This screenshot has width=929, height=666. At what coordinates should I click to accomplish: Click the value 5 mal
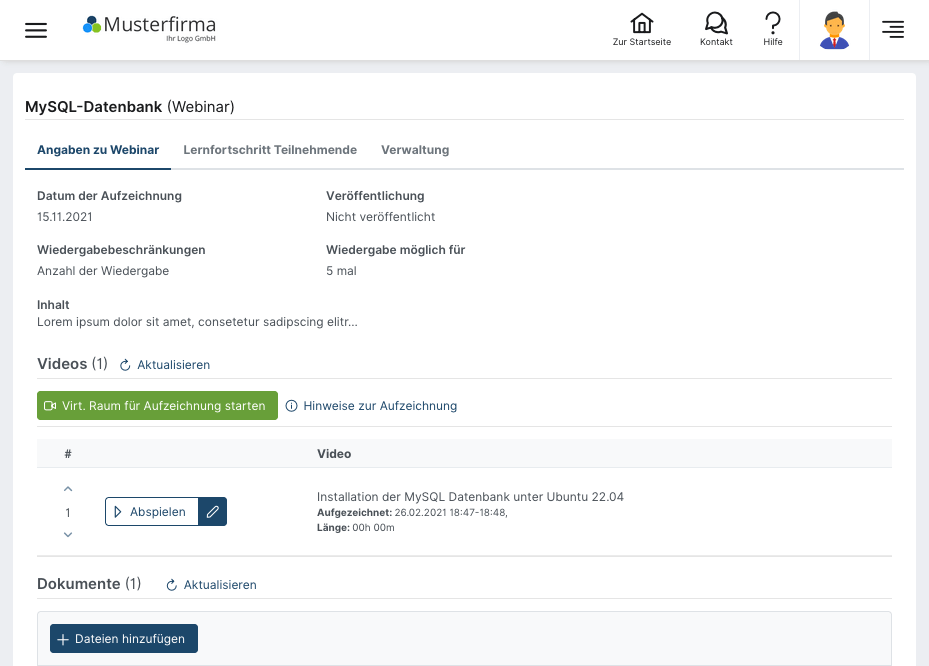[x=341, y=271]
